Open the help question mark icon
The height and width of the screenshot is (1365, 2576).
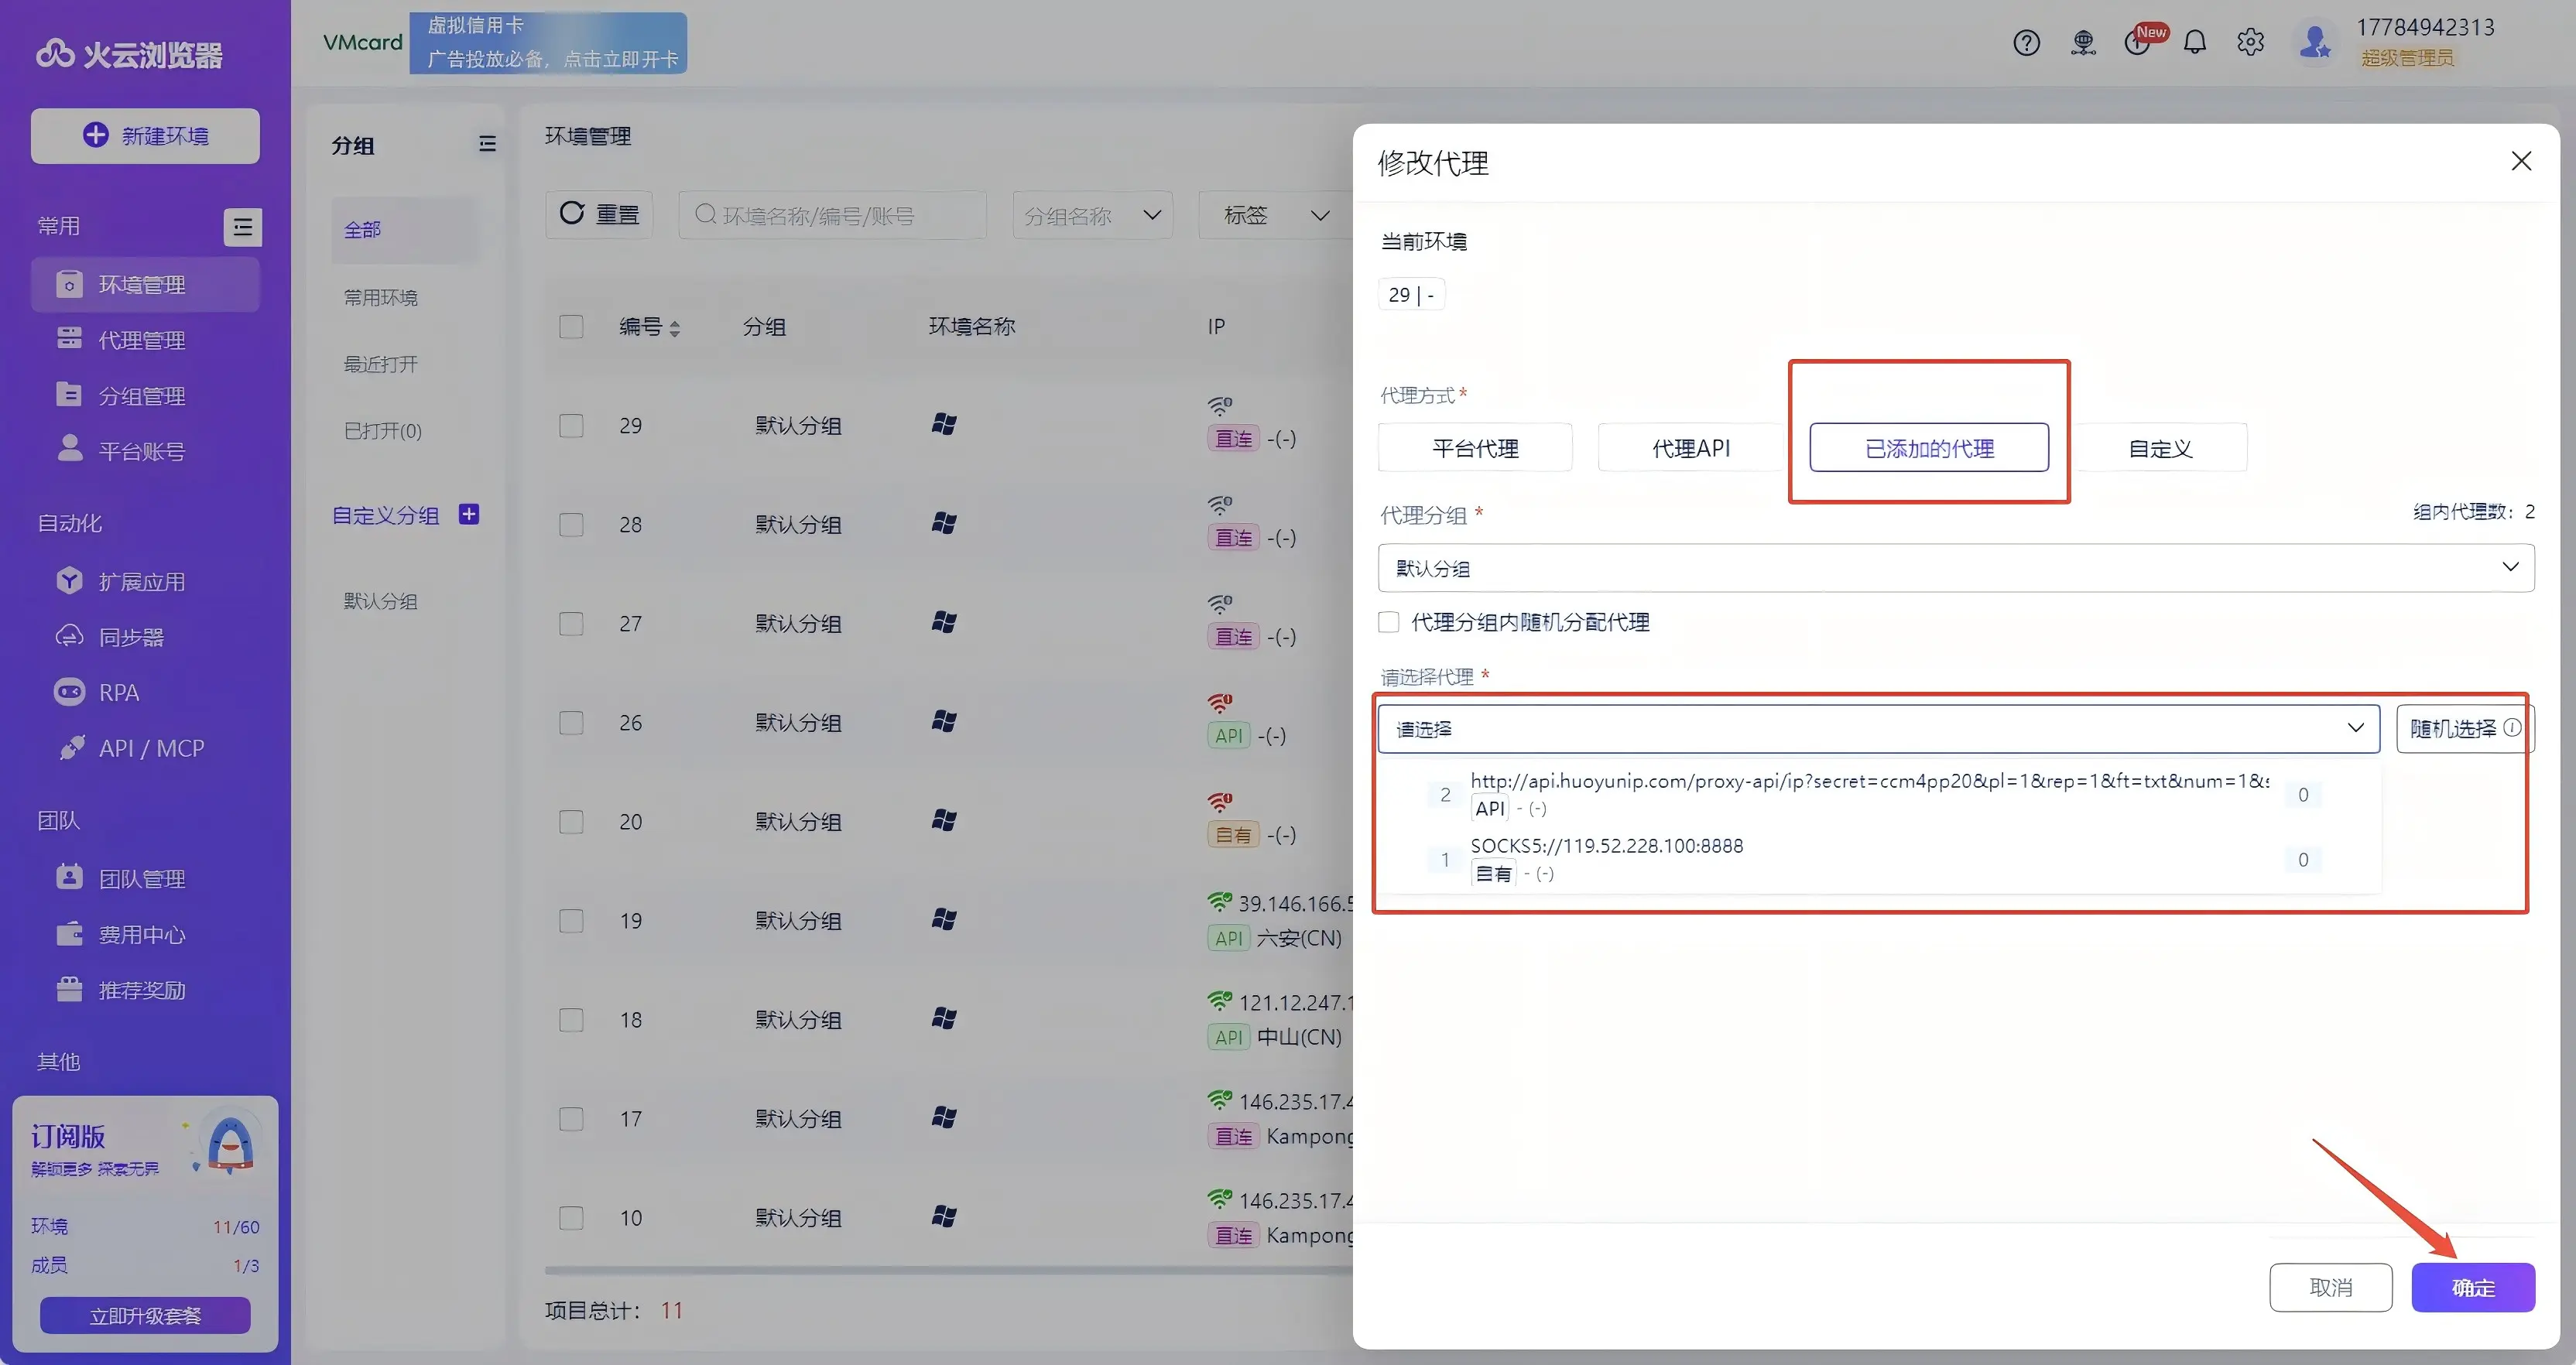tap(2026, 43)
